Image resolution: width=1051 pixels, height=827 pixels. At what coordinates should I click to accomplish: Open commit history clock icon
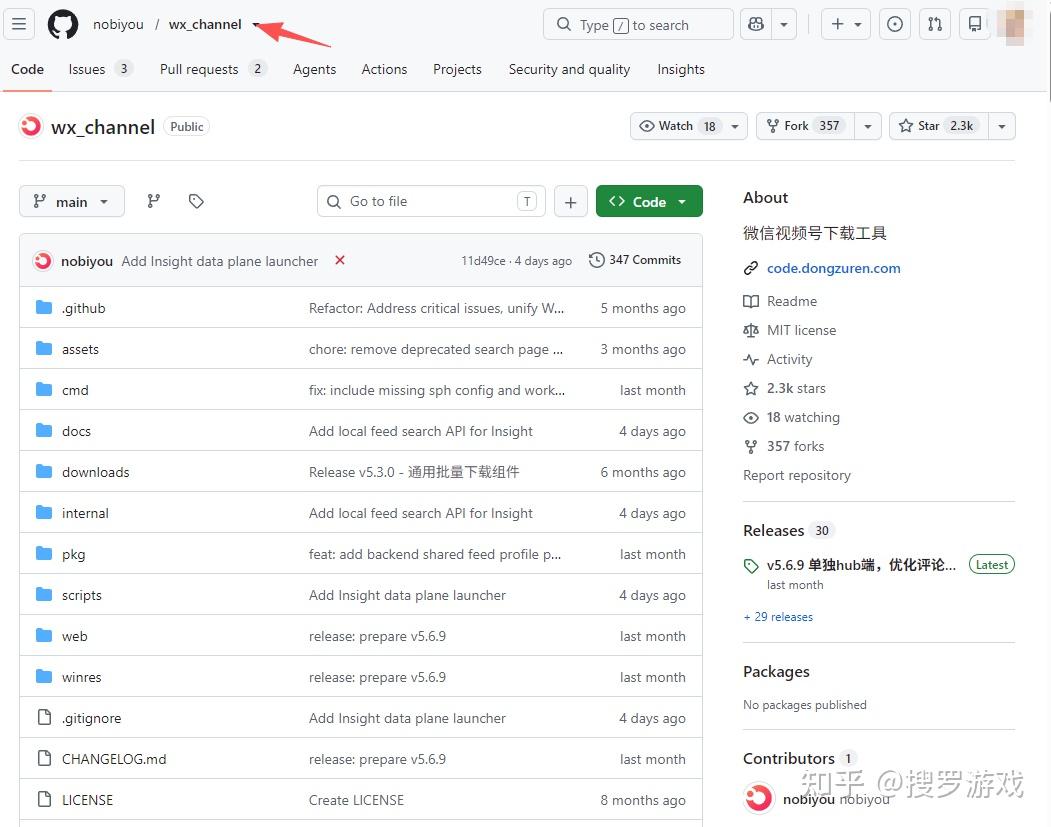point(596,260)
